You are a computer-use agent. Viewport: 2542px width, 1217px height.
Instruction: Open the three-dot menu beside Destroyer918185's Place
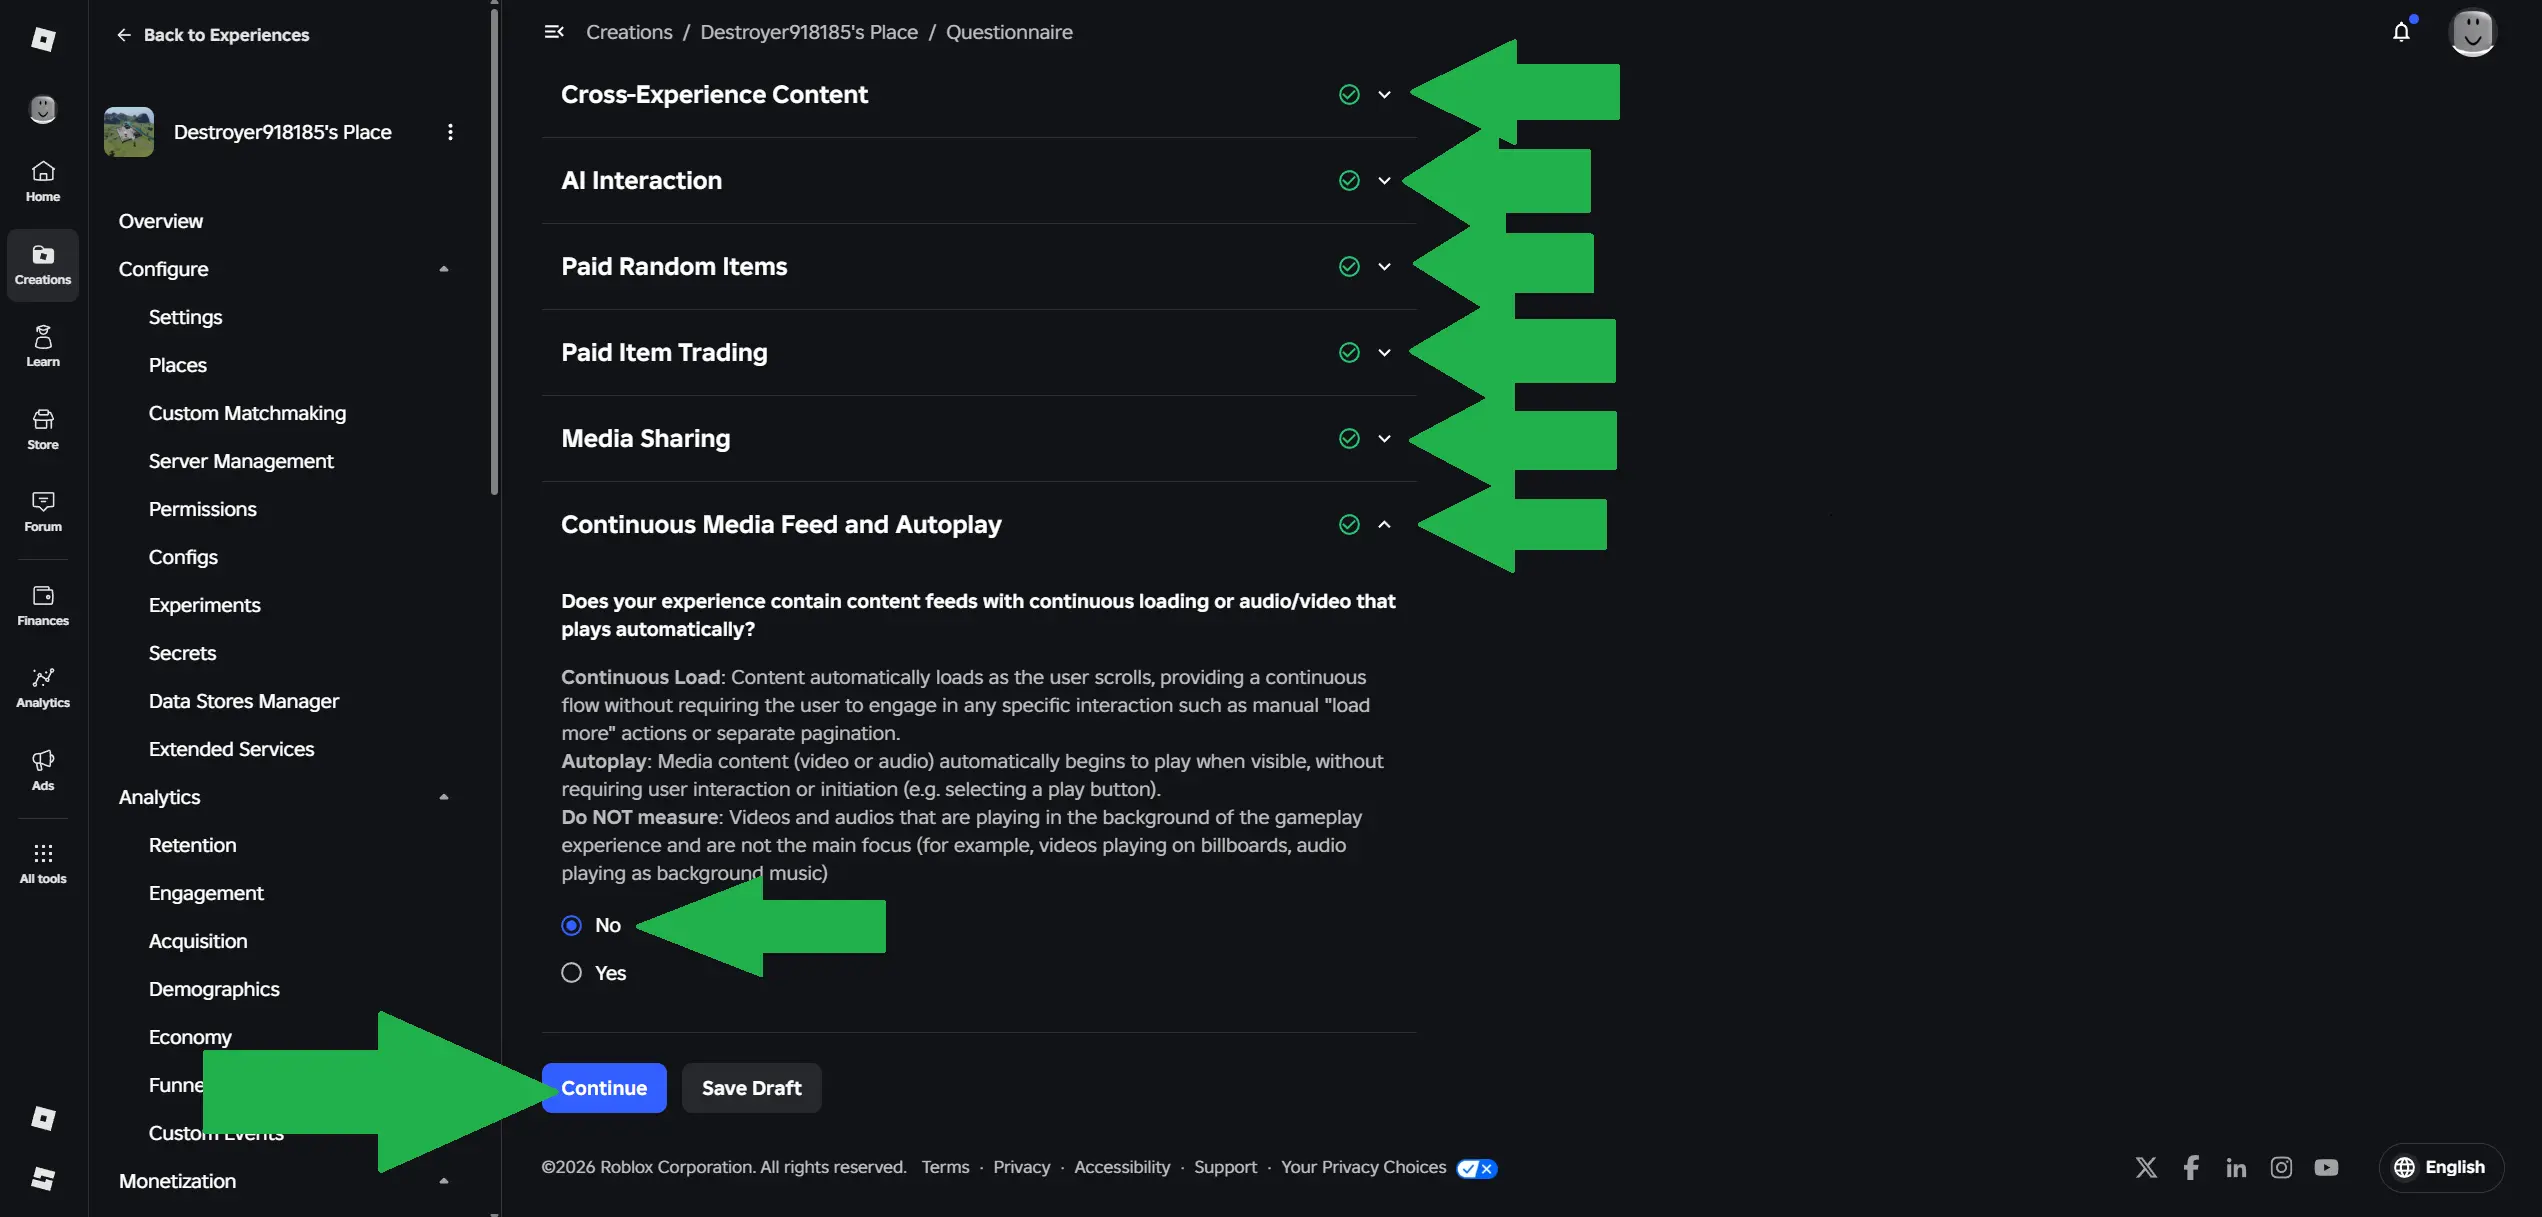pyautogui.click(x=450, y=132)
